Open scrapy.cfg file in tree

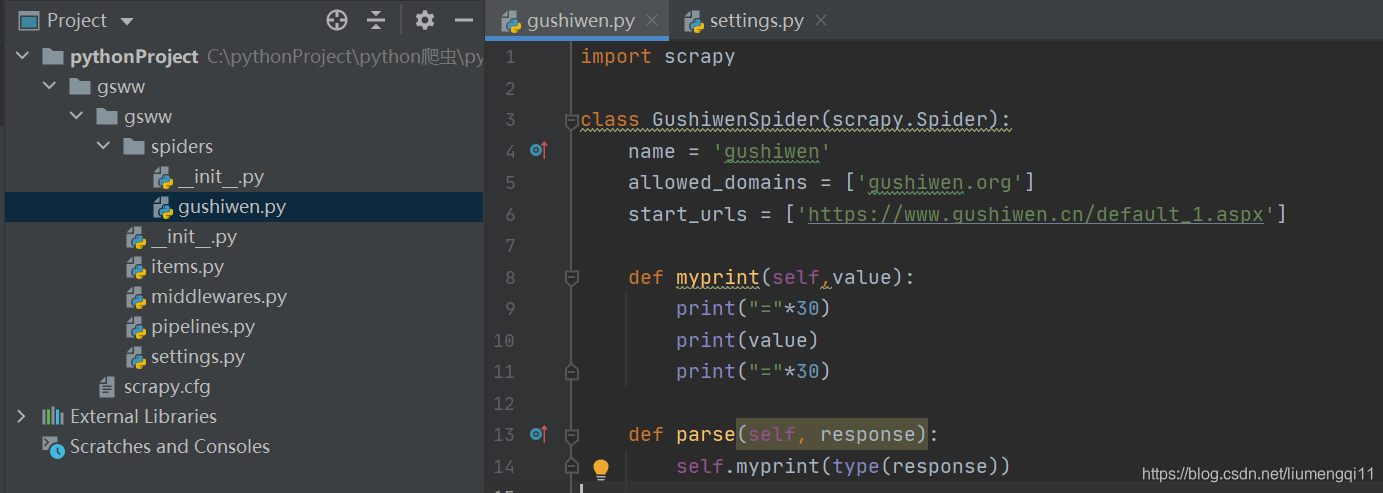(x=167, y=387)
